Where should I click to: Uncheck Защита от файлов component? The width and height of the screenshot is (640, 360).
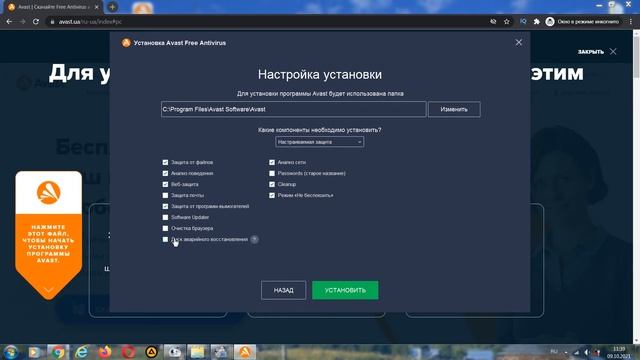pos(165,162)
